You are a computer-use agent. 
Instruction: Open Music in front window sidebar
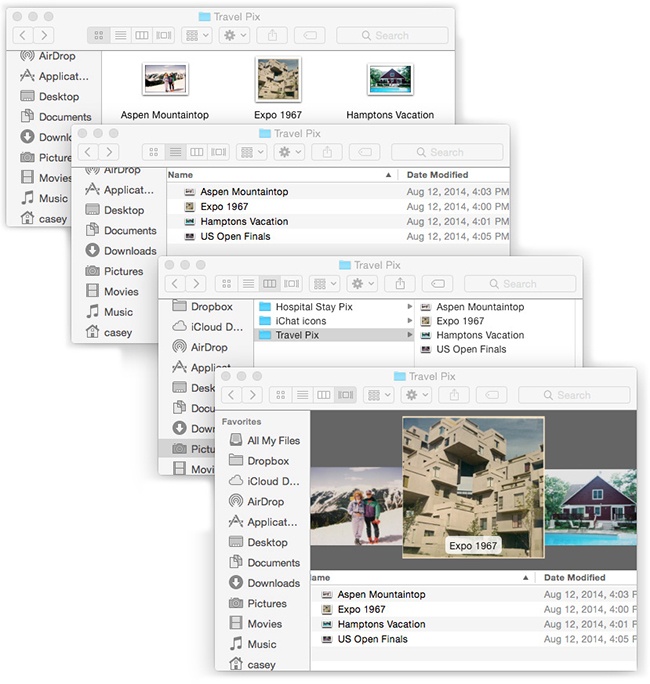point(253,644)
